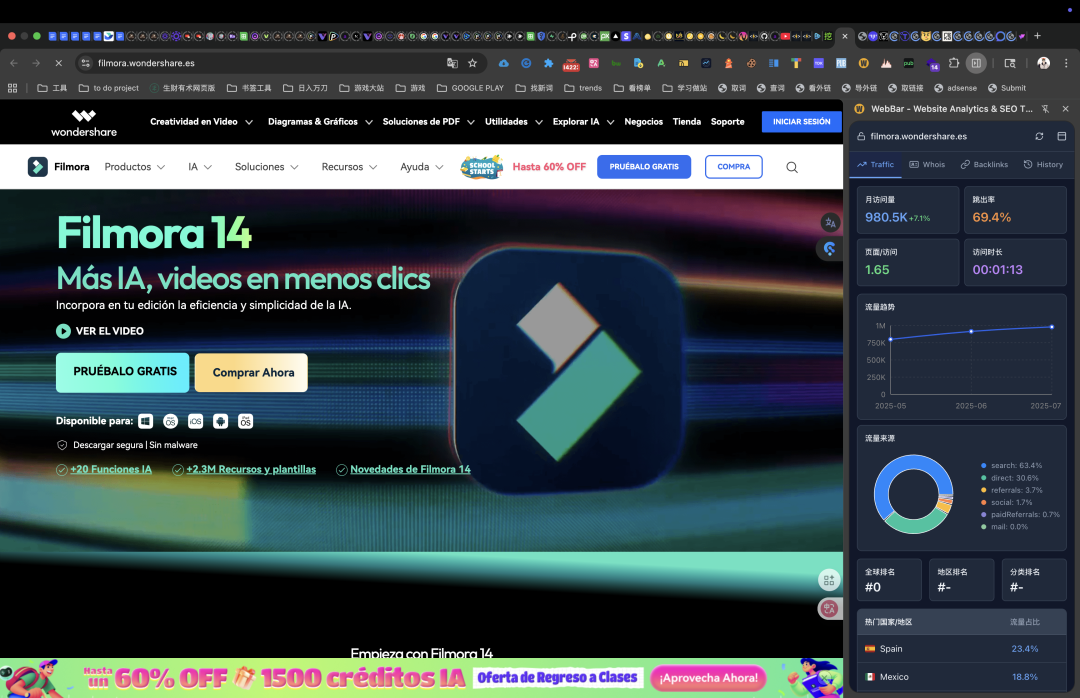
Task: Click the view site information icon
Action: [x=85, y=63]
